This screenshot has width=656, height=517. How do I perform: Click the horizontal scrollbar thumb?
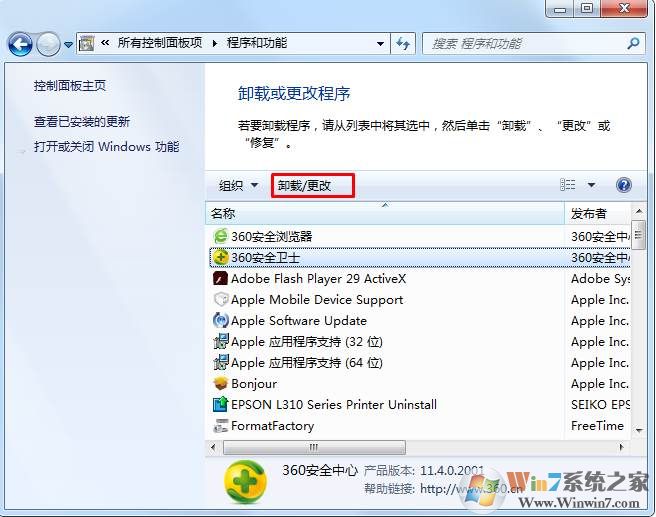(314, 448)
